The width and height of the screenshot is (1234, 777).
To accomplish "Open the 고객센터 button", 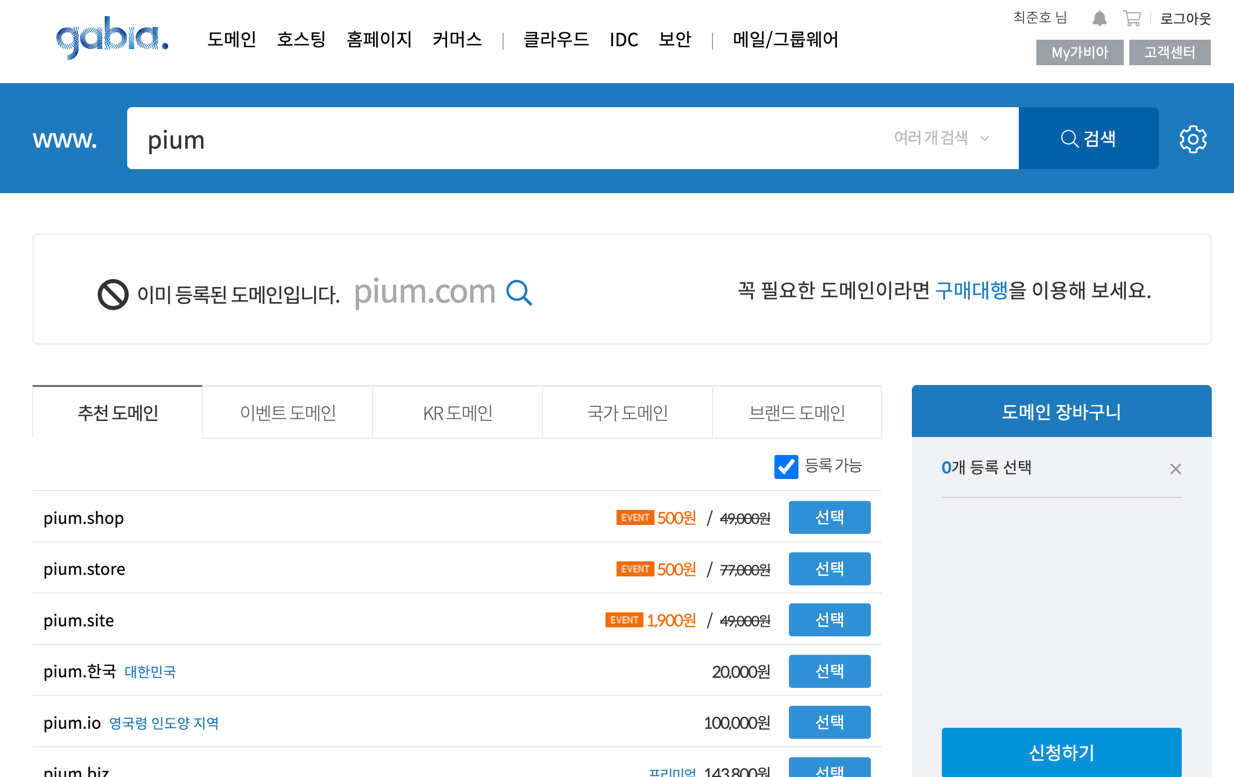I will coord(1169,53).
